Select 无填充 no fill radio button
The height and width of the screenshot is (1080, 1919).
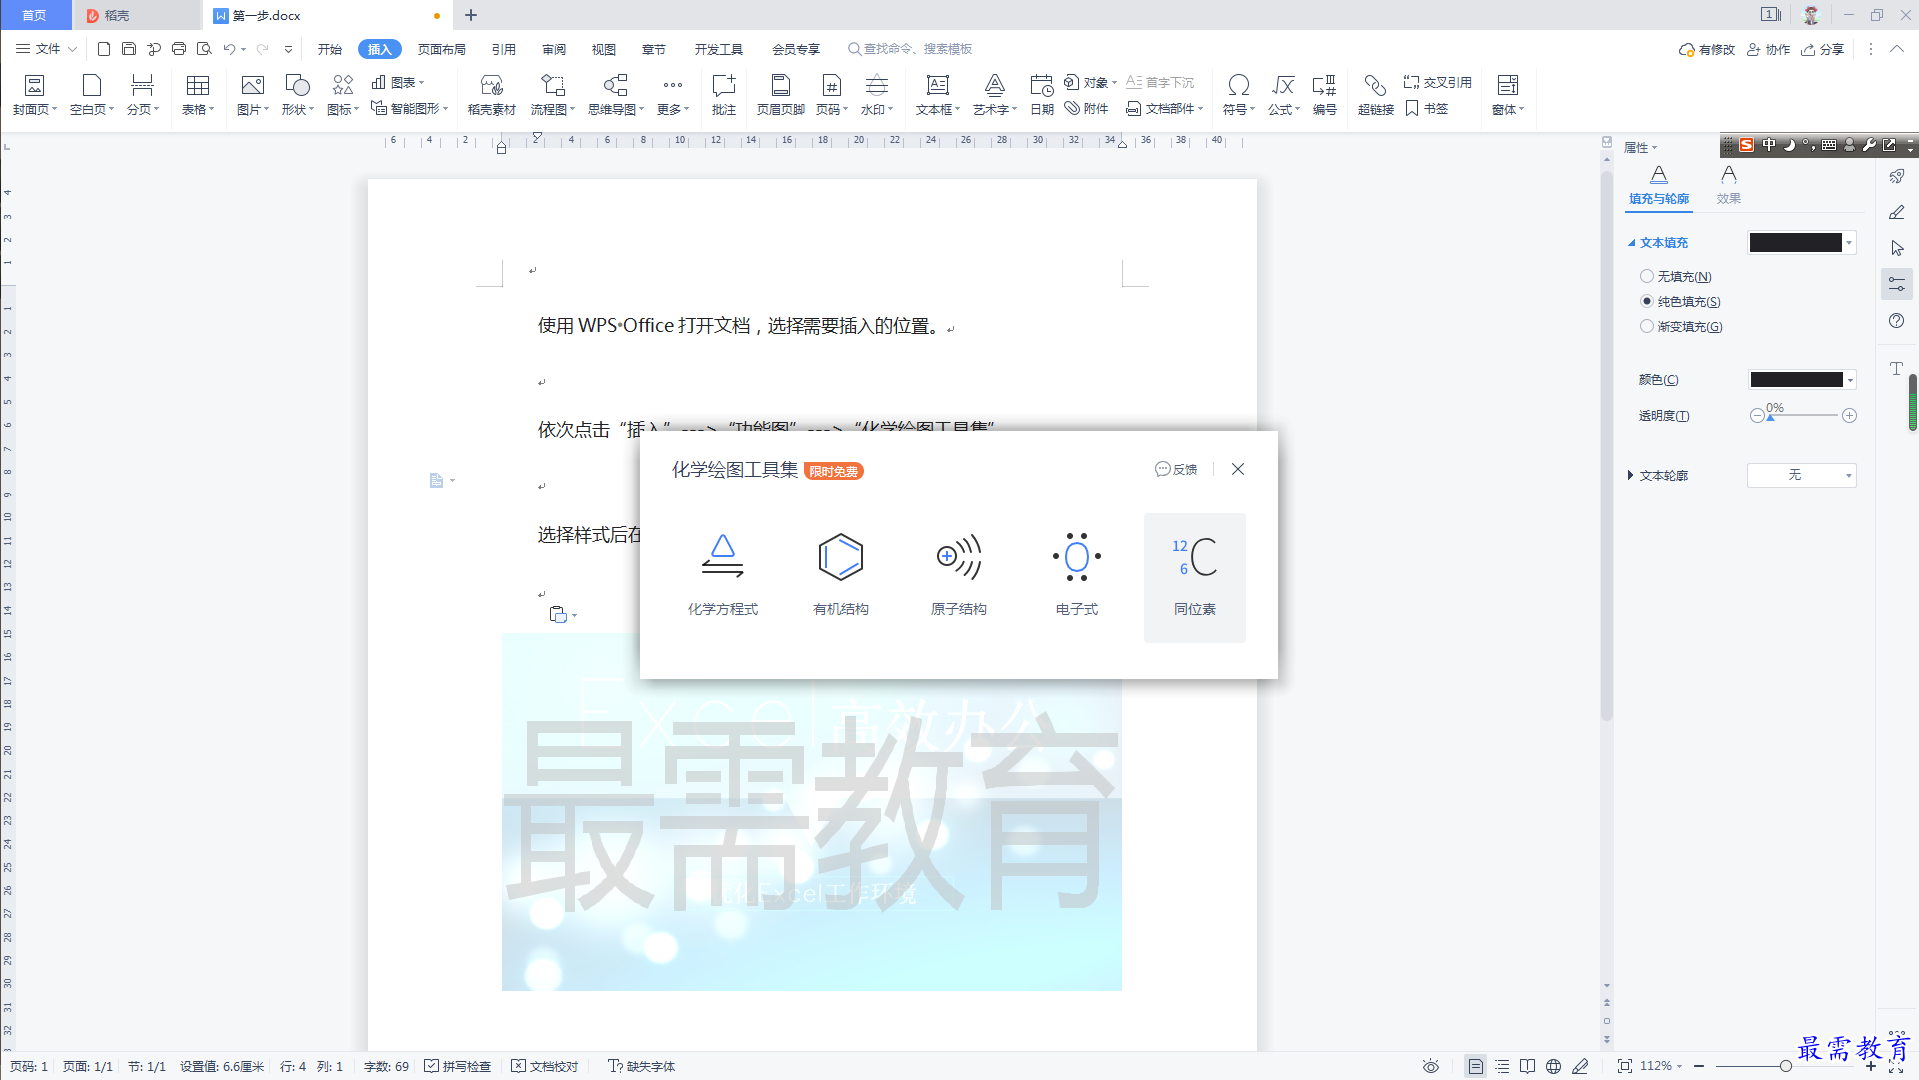click(1646, 276)
